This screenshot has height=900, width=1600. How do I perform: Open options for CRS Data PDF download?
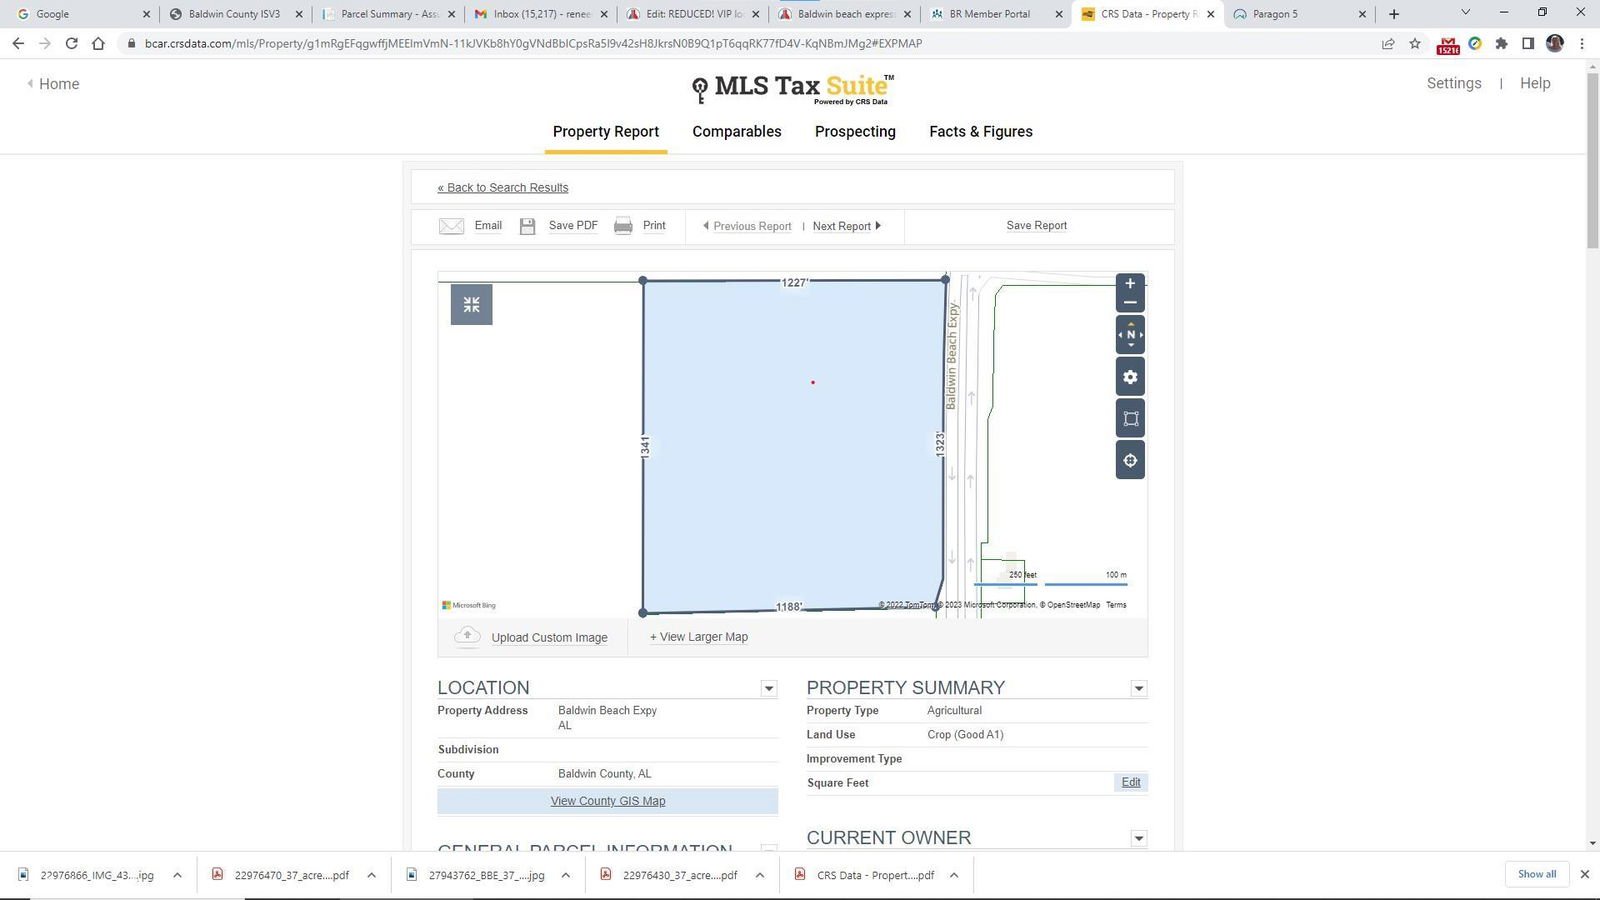(x=954, y=875)
